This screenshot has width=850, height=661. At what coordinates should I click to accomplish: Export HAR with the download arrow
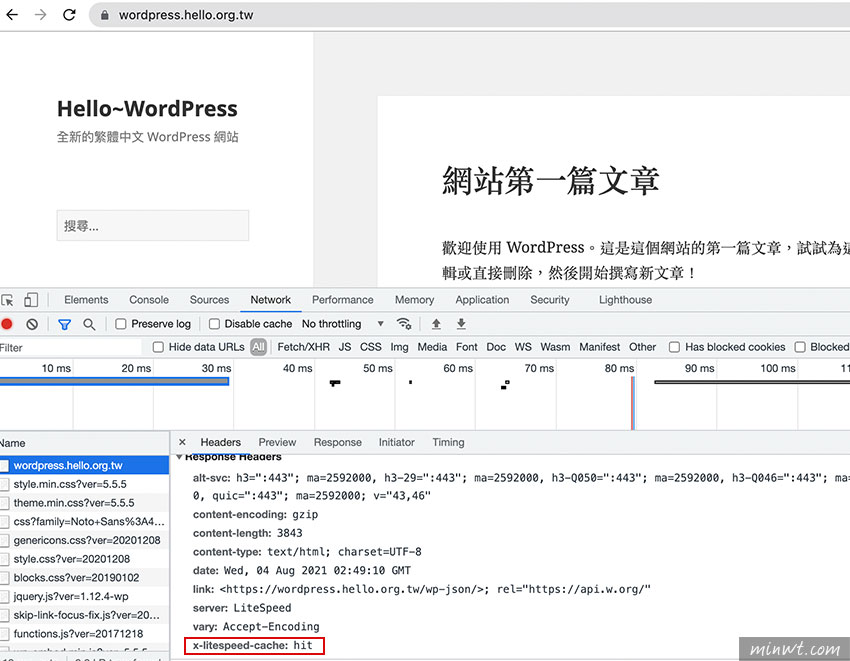click(x=461, y=324)
